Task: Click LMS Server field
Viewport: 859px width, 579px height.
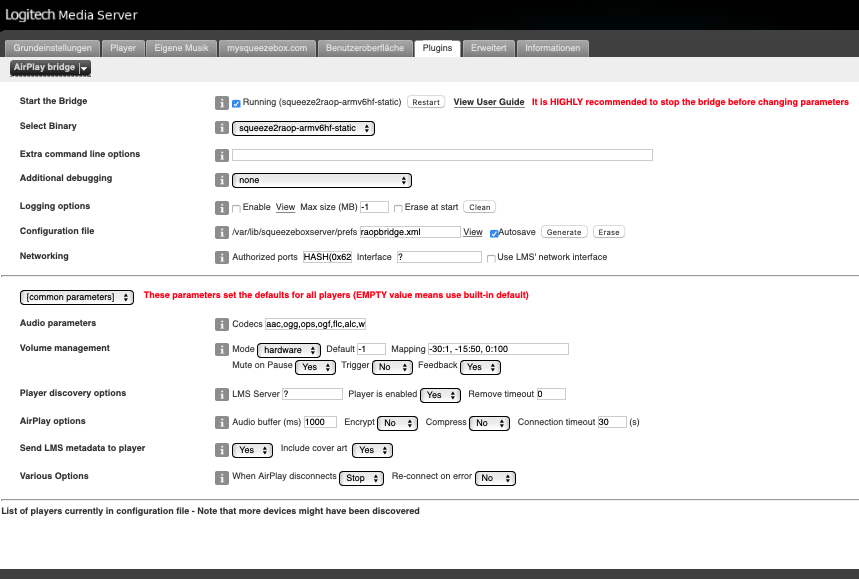Action: click(x=312, y=394)
